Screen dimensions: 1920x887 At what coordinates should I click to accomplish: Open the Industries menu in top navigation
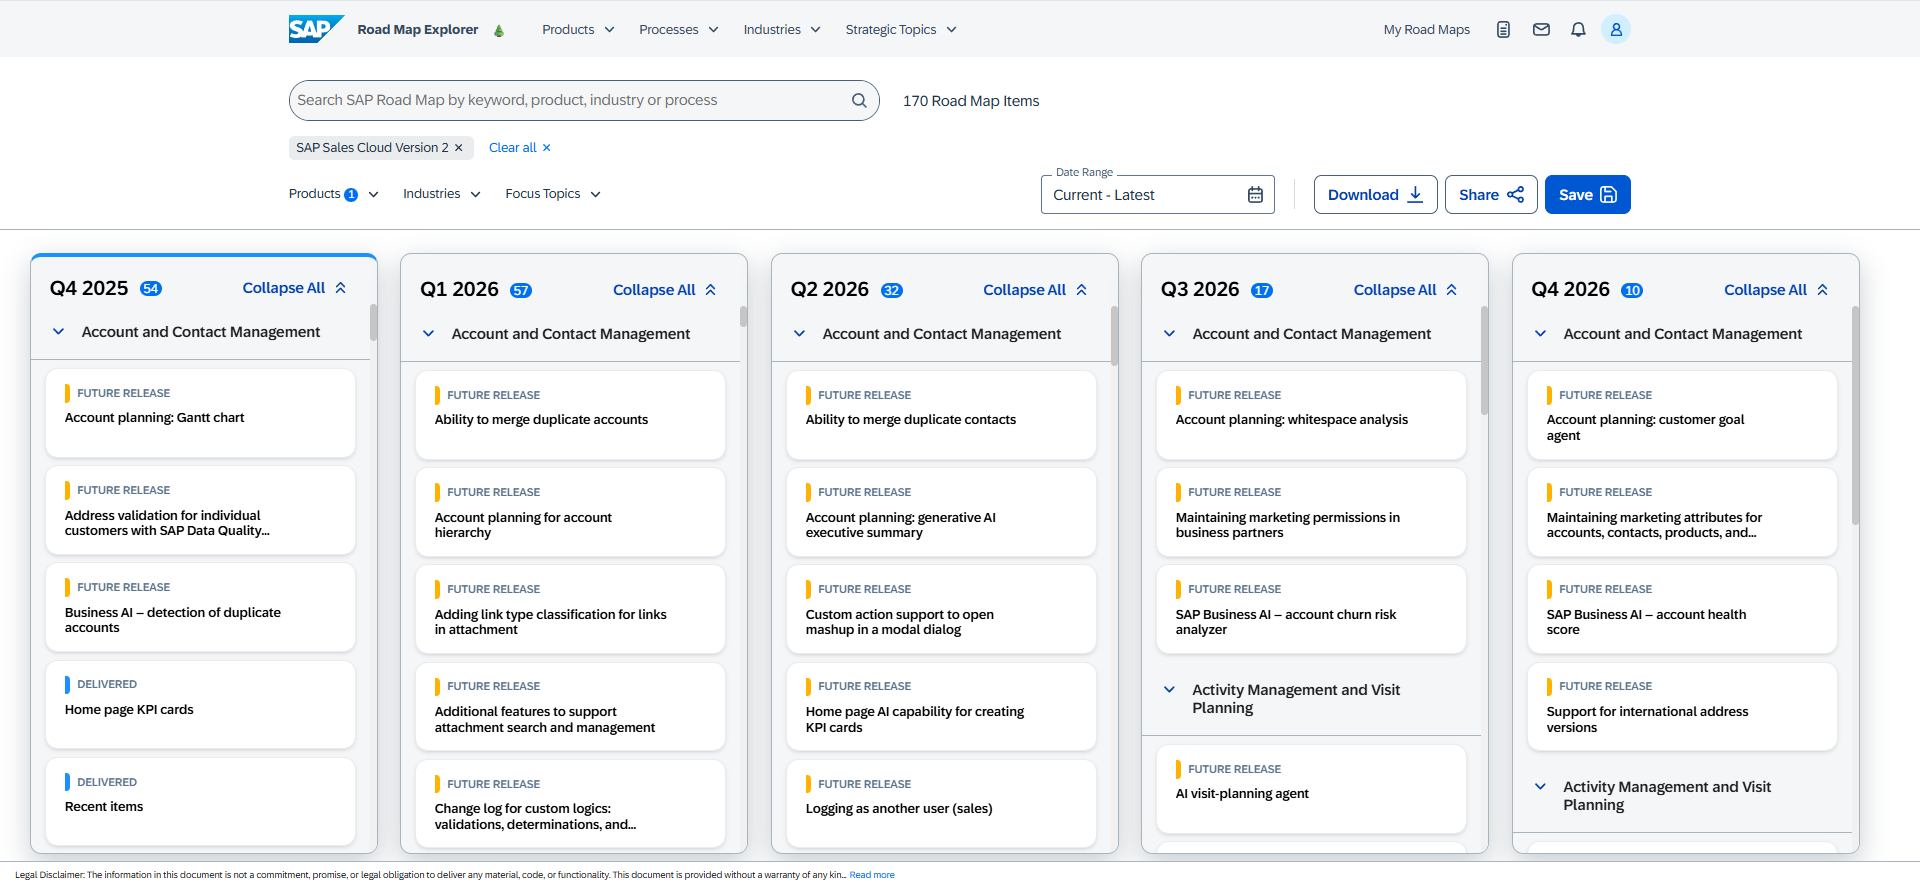(781, 30)
